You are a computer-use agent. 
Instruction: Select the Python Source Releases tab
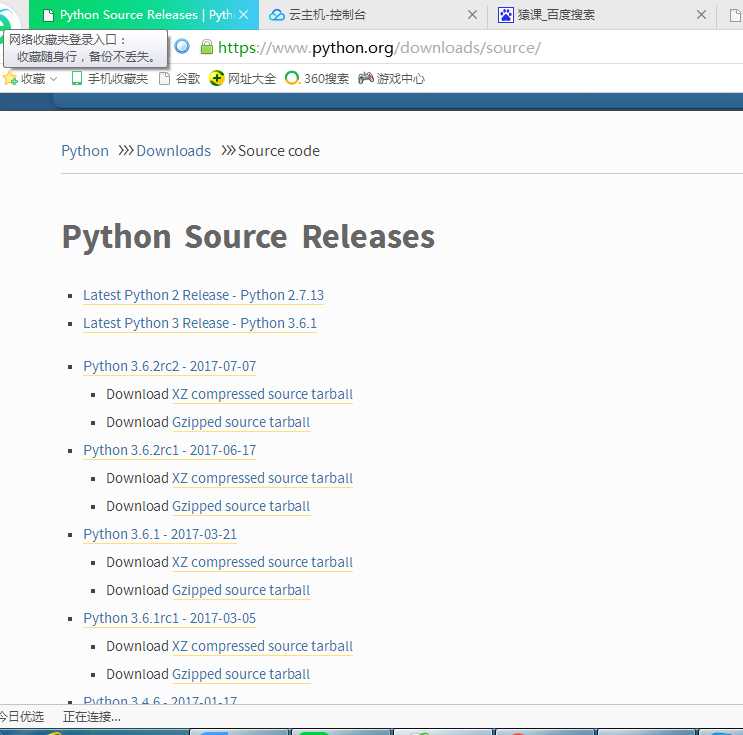tap(144, 15)
